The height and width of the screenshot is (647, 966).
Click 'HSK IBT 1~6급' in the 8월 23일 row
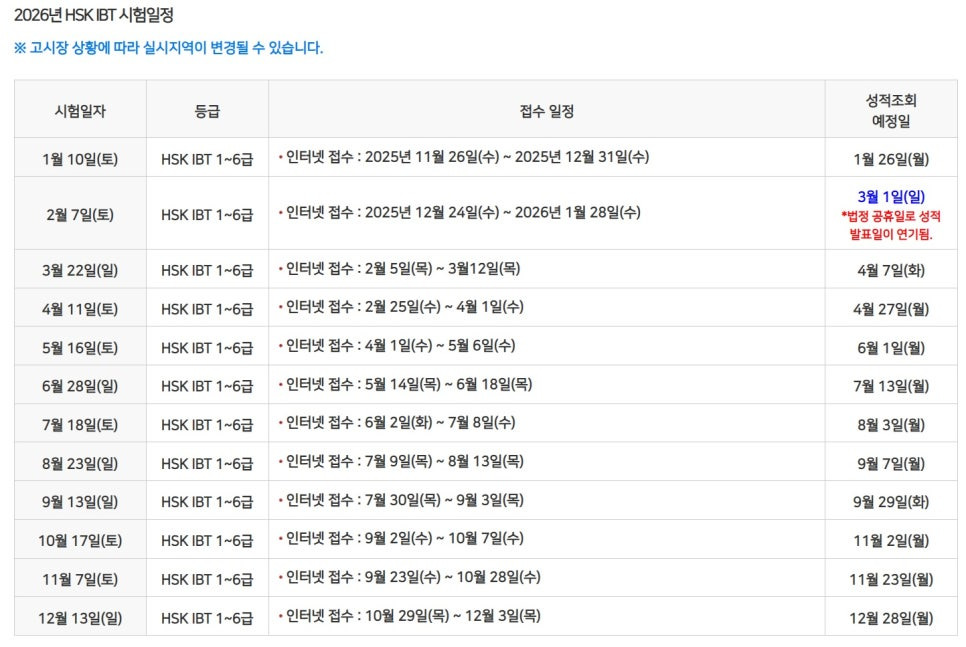tap(207, 463)
